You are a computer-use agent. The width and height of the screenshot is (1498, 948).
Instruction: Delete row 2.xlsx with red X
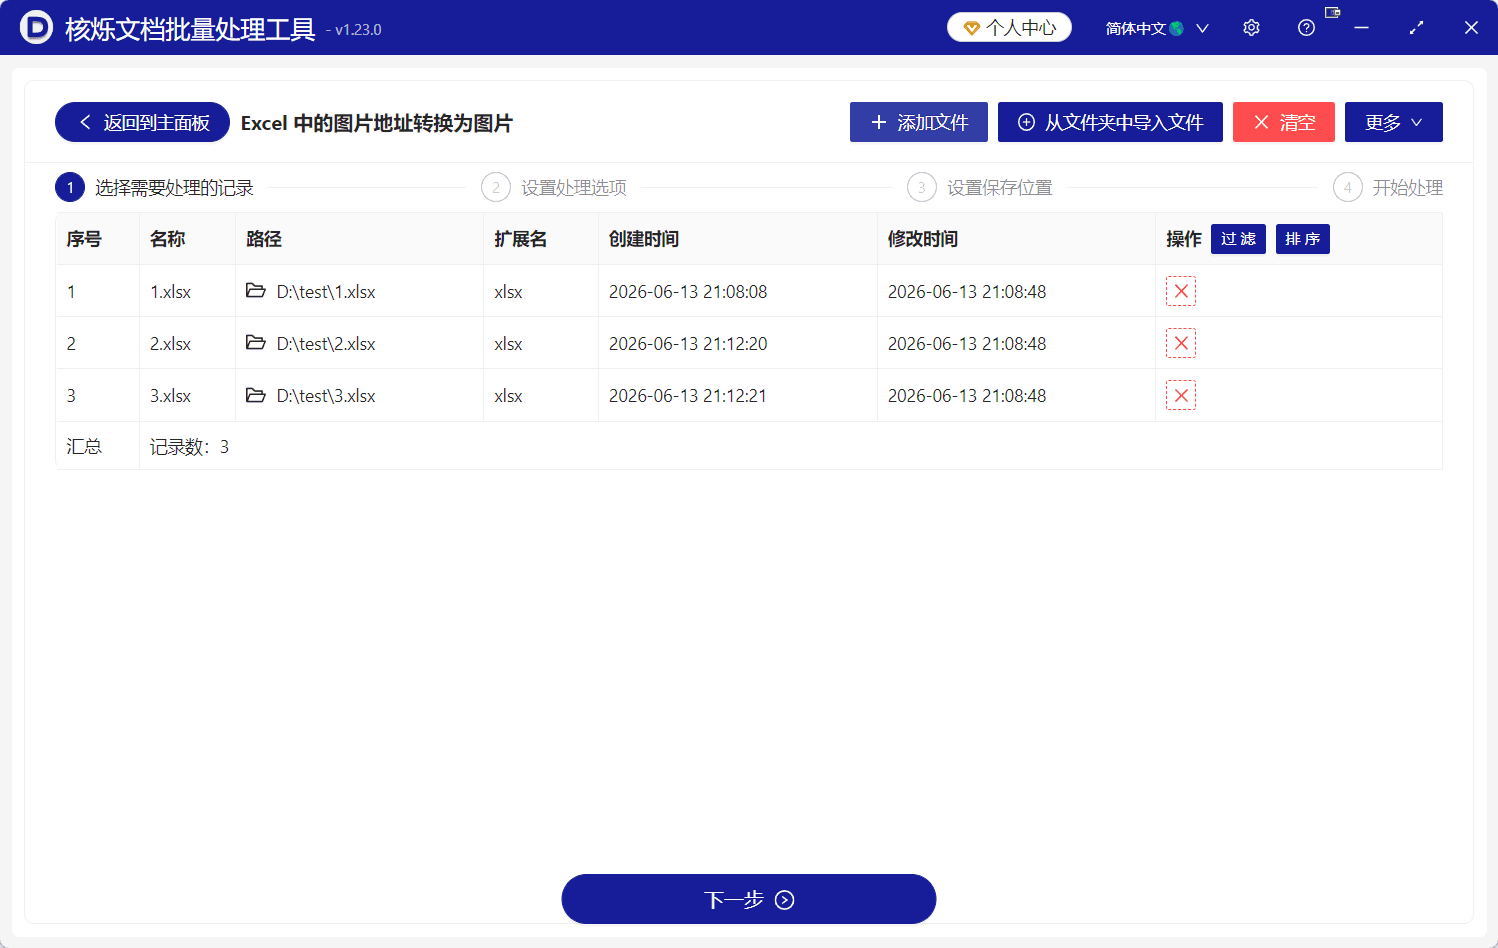point(1181,343)
